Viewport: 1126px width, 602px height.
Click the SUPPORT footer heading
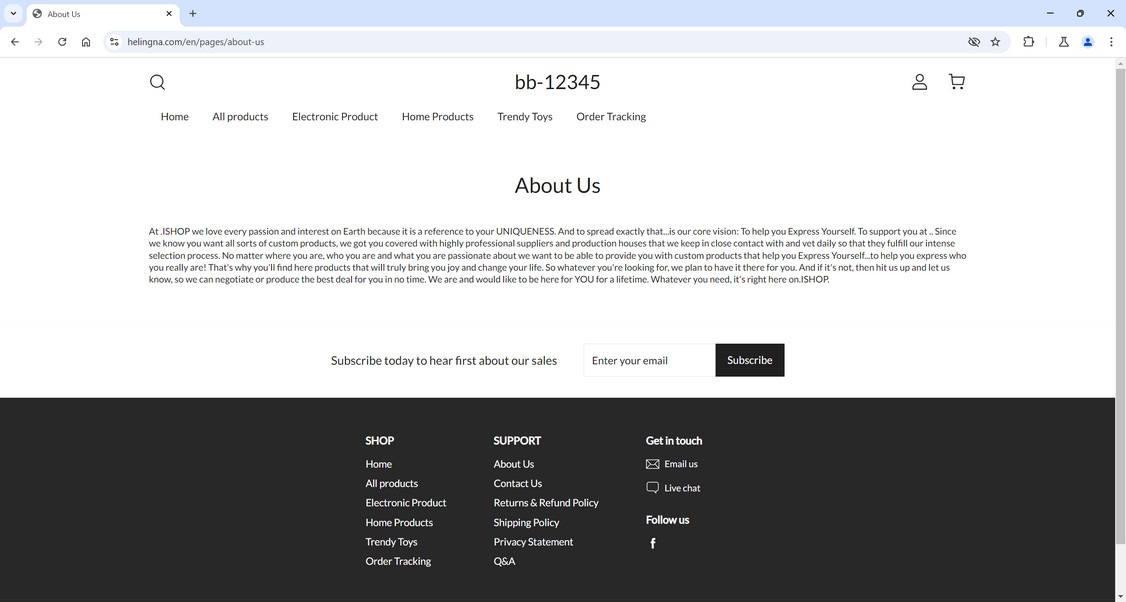click(x=517, y=440)
